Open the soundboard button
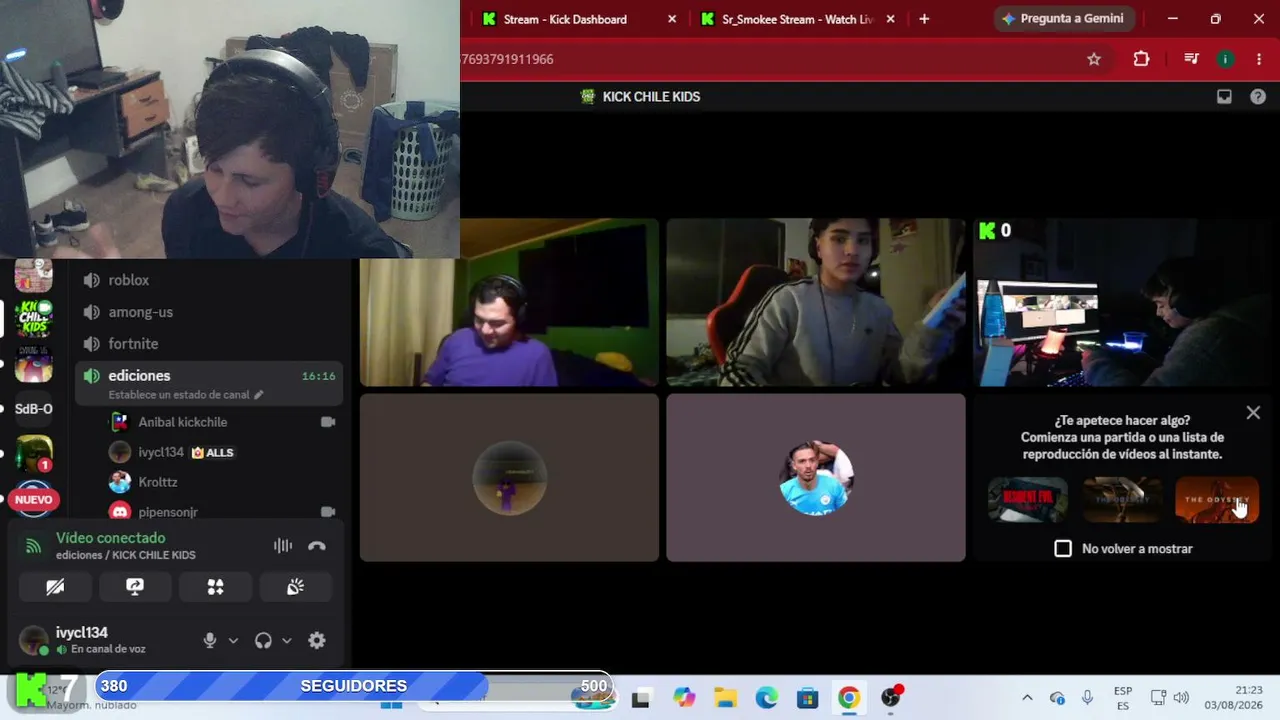This screenshot has width=1280, height=720. coord(295,587)
